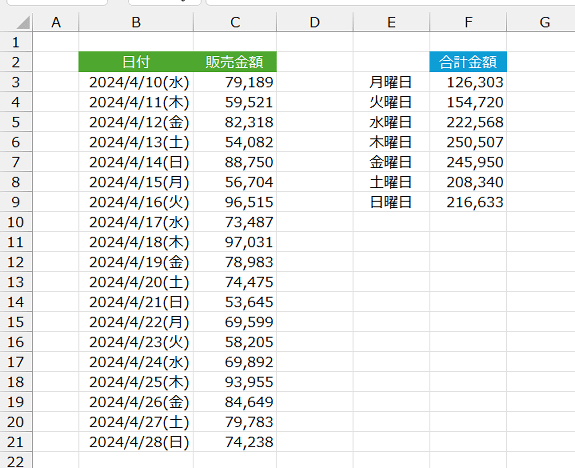Select cell containing 79,189
Viewport: 575px width, 468px height.
point(235,82)
